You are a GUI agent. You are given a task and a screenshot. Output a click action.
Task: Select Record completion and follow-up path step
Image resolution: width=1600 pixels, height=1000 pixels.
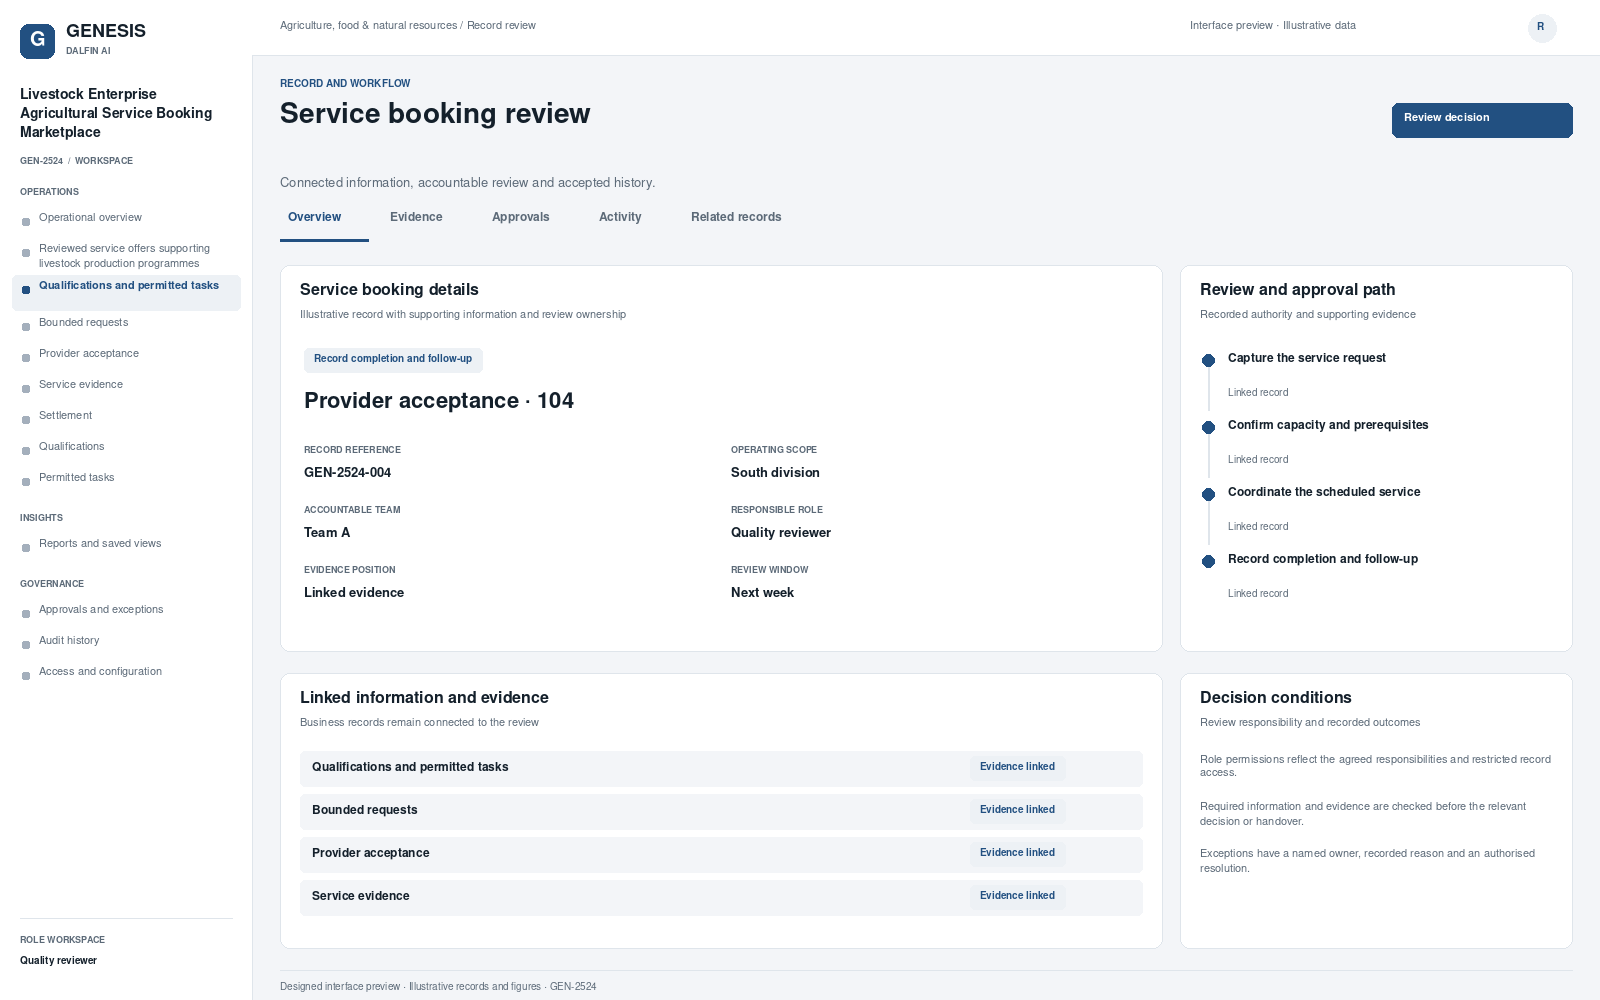[x=1322, y=559]
